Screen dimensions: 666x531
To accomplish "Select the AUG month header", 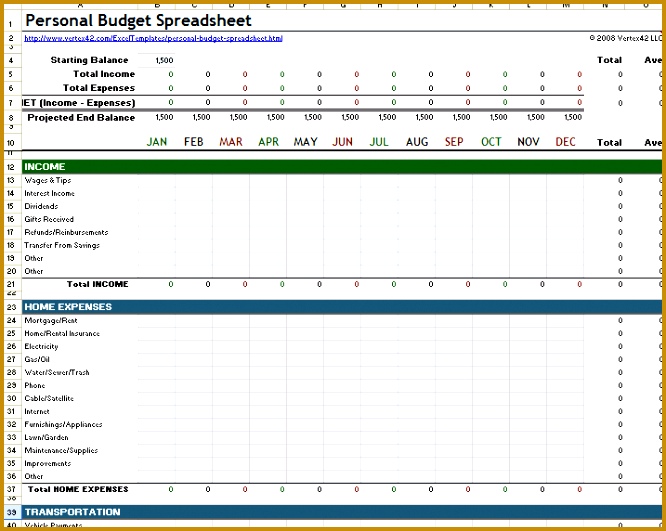I will click(x=417, y=142).
